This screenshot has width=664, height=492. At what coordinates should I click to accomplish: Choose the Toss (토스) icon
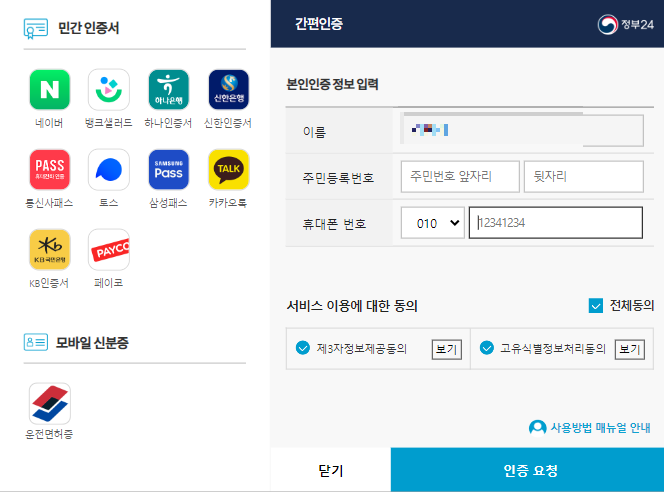(109, 170)
